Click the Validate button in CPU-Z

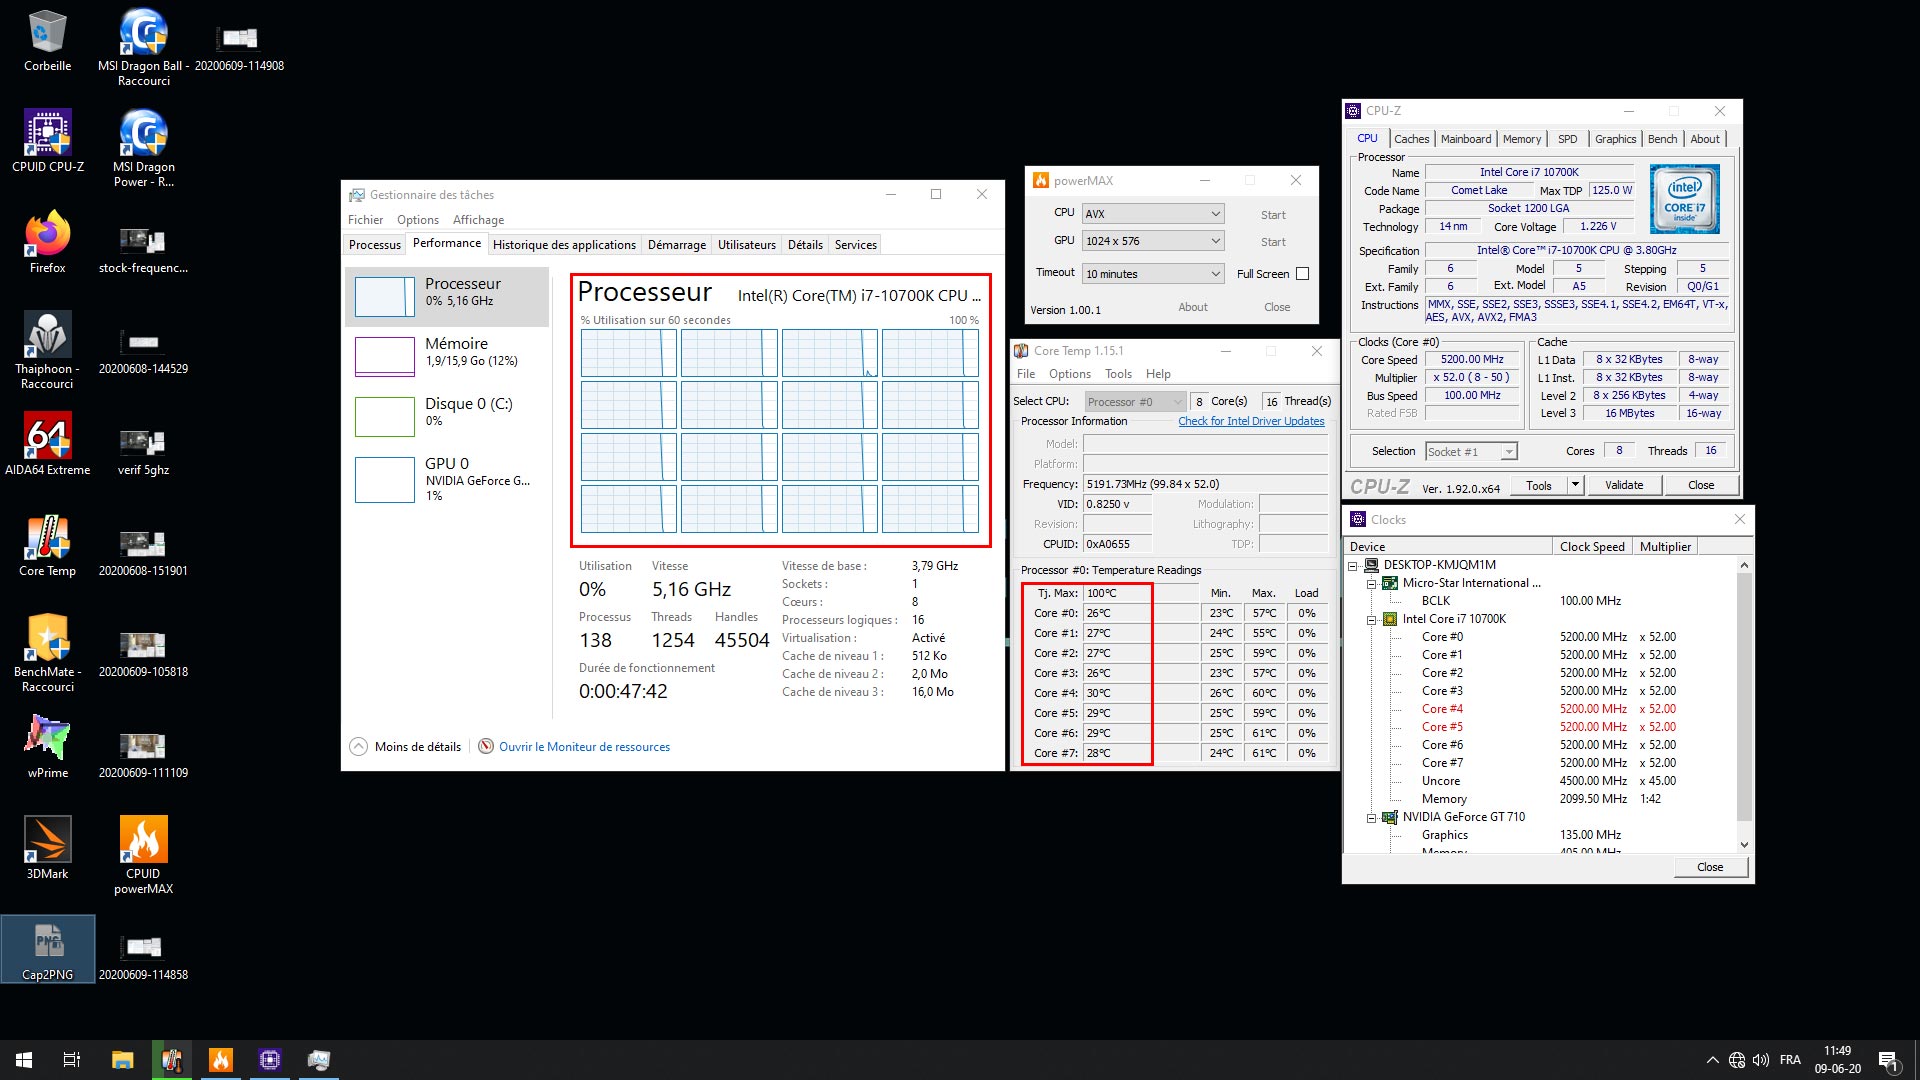1624,485
